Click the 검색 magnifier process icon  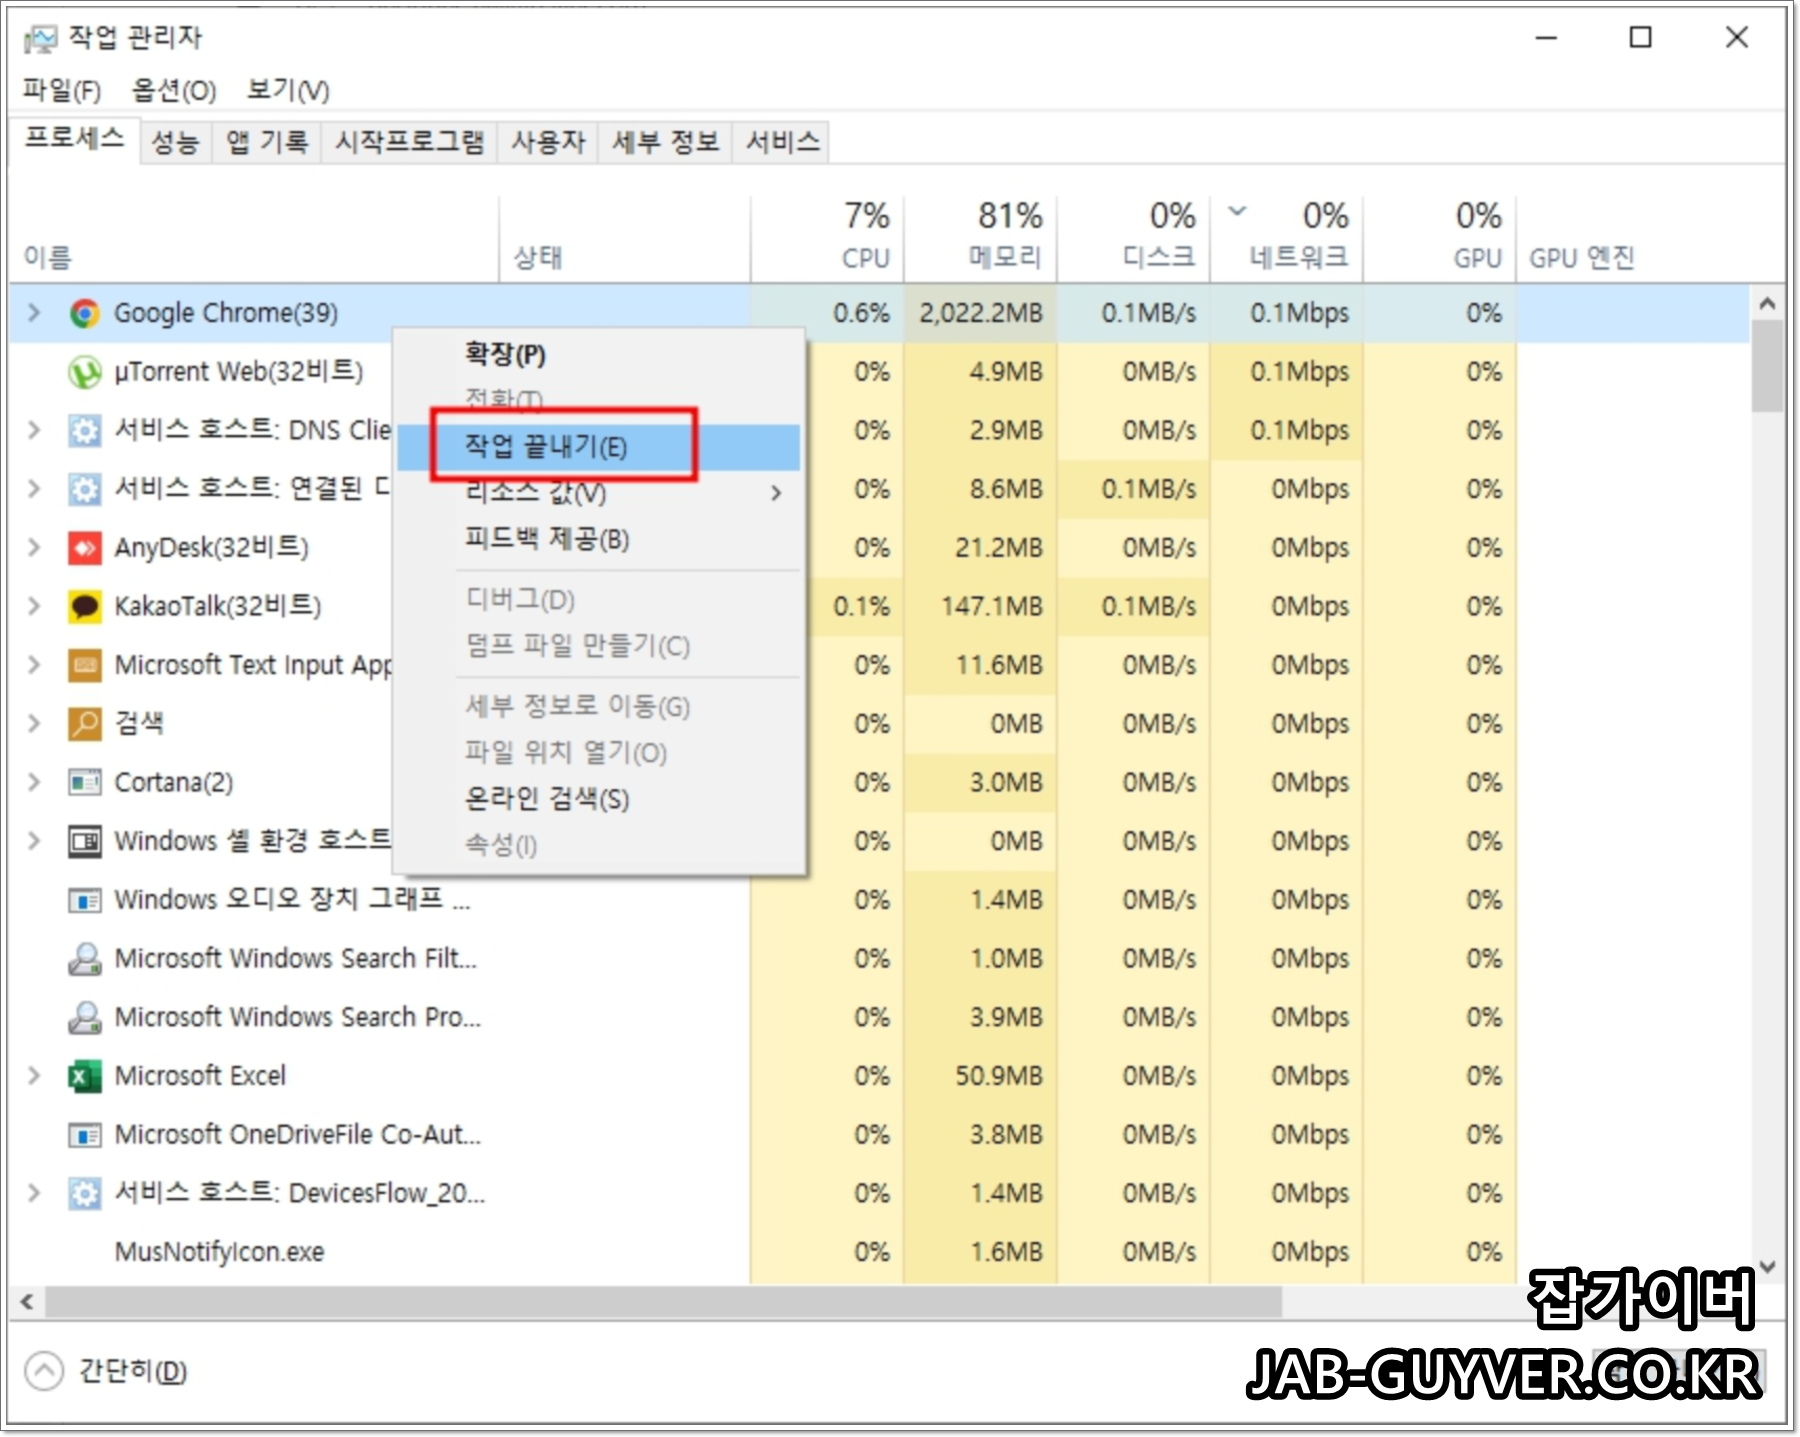coord(85,724)
